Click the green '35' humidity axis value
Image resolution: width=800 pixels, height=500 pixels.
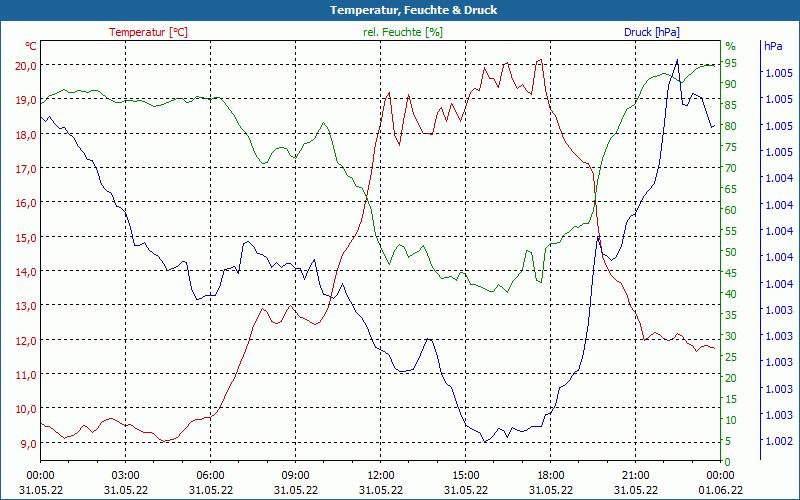(731, 315)
